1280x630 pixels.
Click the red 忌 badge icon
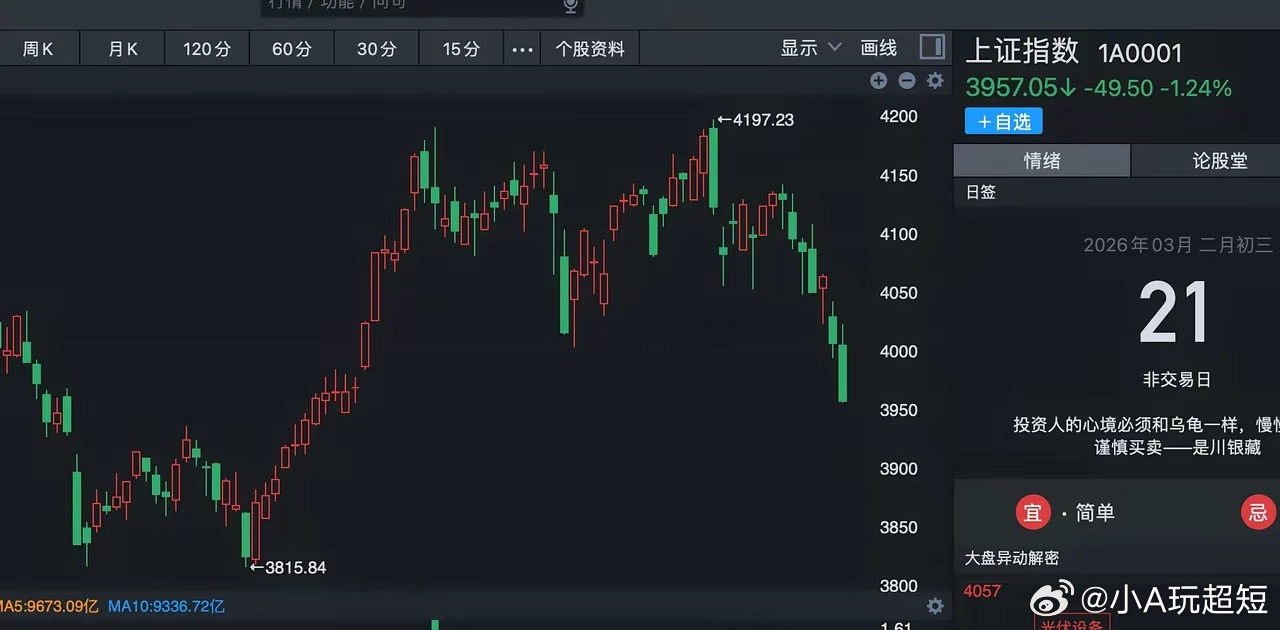click(x=1258, y=512)
